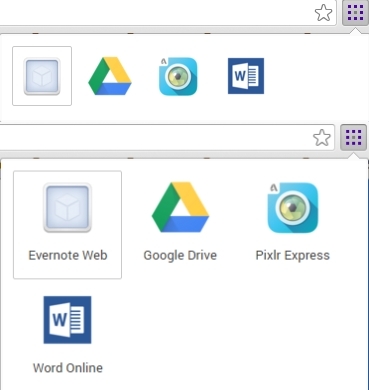
Task: Click the "Pixlr Express" label
Action: (293, 255)
